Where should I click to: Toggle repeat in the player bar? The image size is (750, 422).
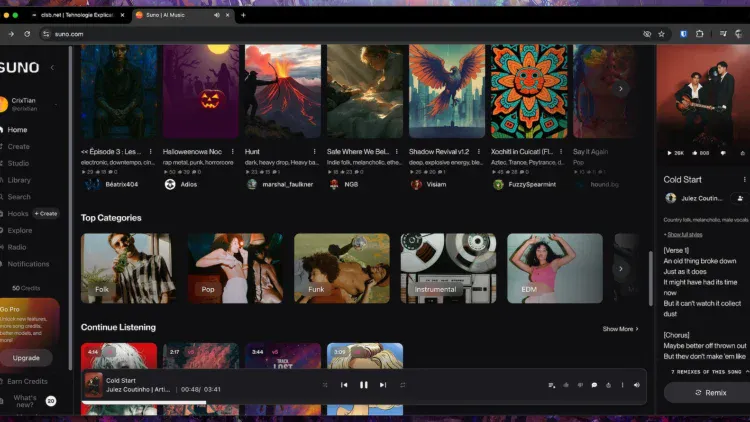coord(402,384)
